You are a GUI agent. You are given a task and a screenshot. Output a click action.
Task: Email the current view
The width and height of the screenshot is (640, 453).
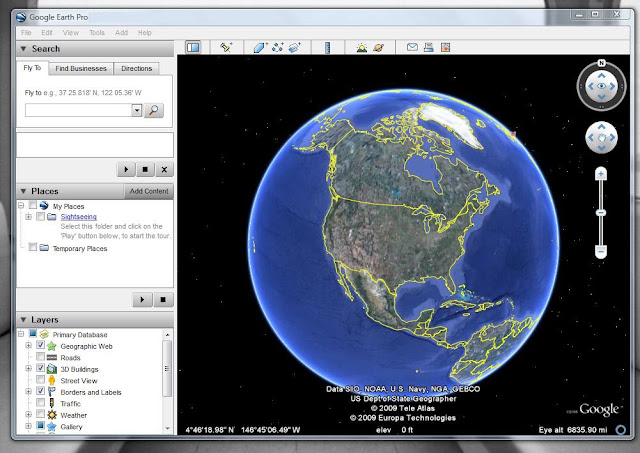click(x=412, y=47)
